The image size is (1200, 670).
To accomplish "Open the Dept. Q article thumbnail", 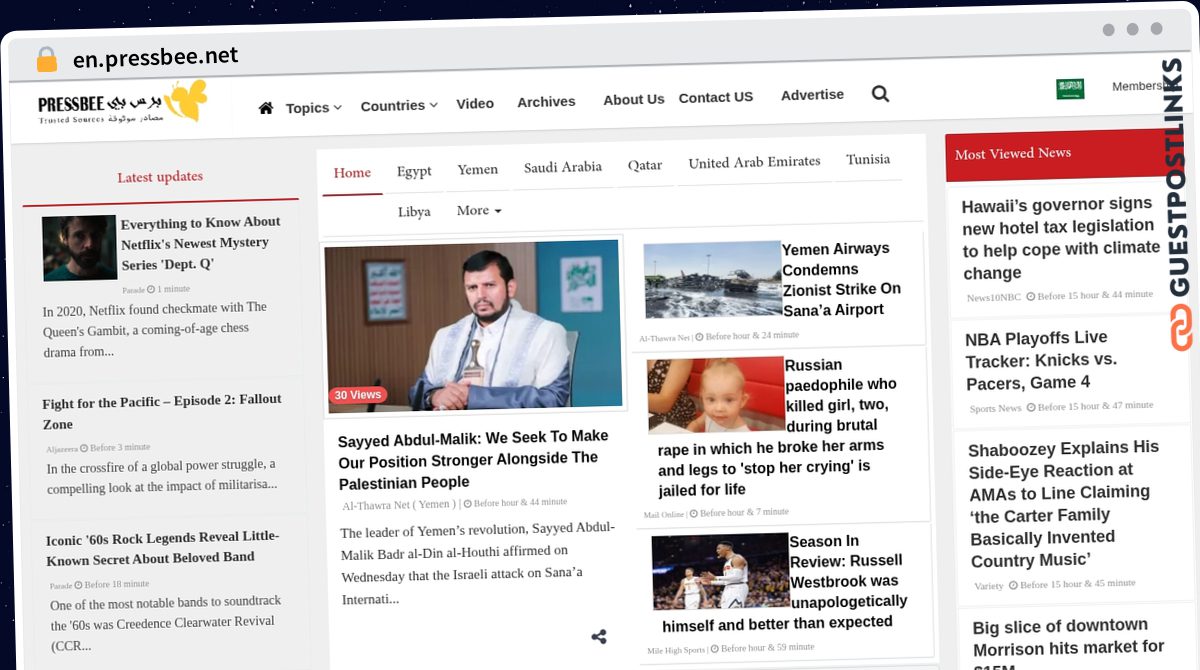I will click(x=79, y=248).
